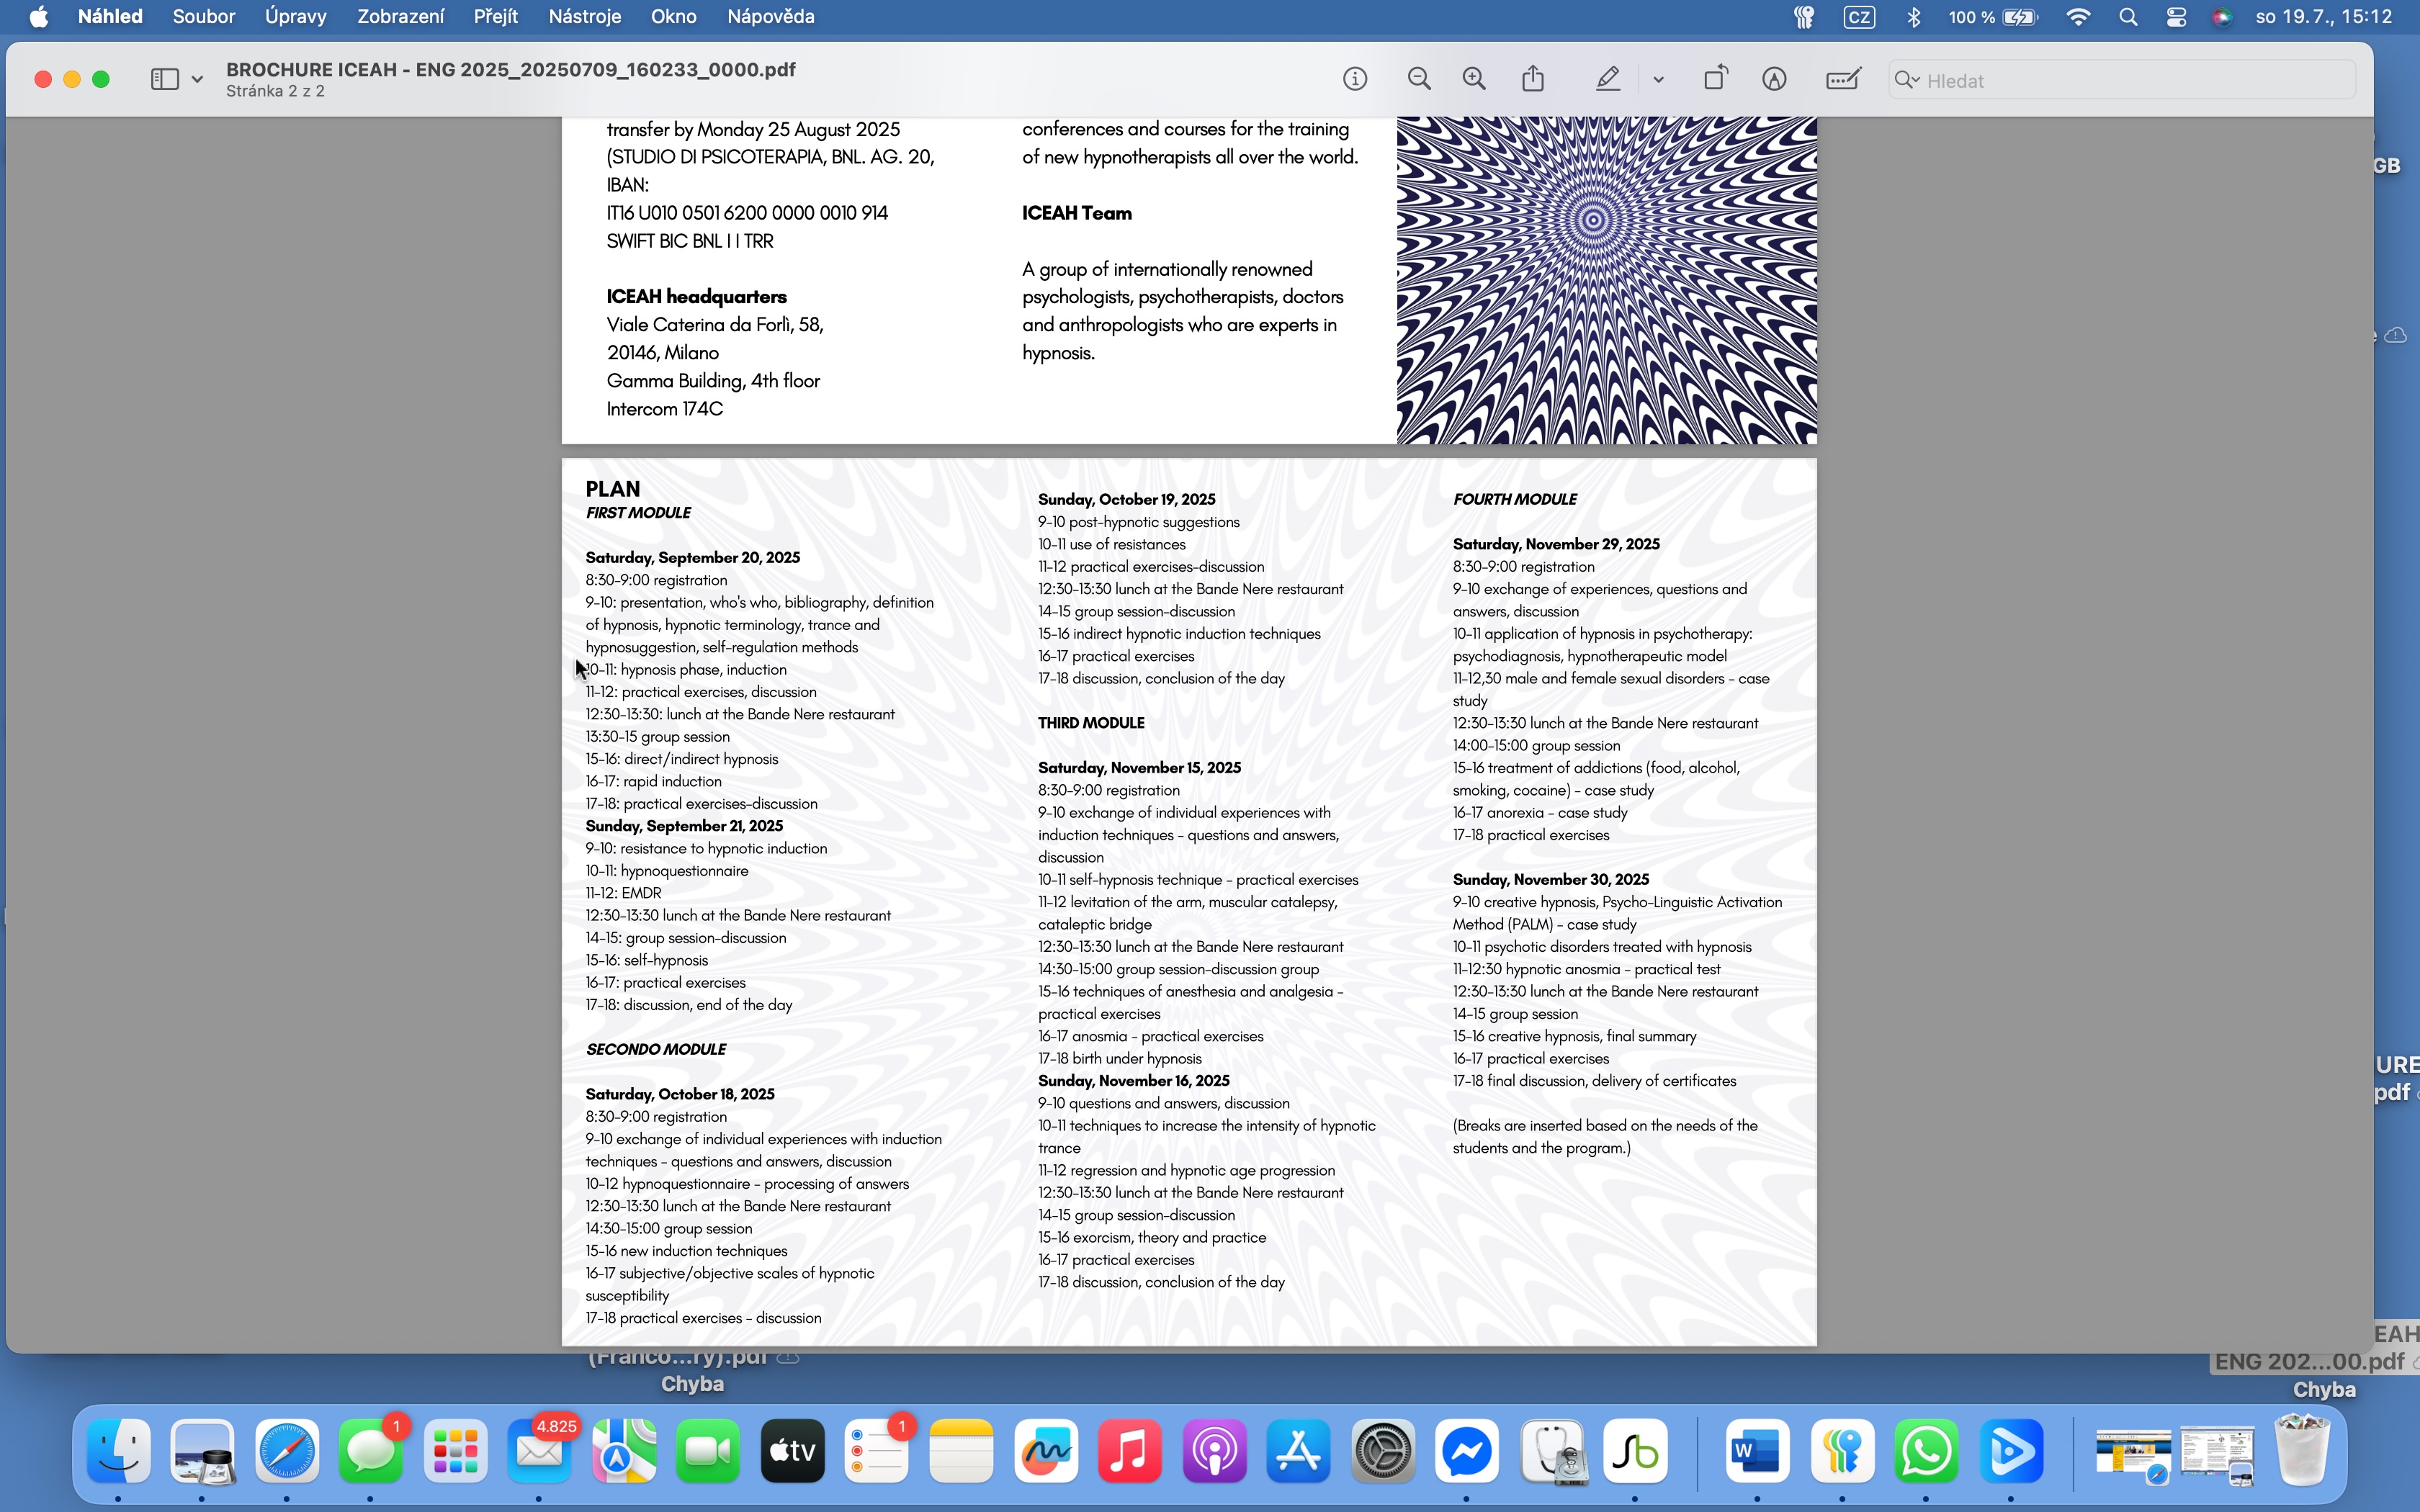This screenshot has width=2420, height=1512.
Task: Open the battery status menu
Action: [1993, 17]
